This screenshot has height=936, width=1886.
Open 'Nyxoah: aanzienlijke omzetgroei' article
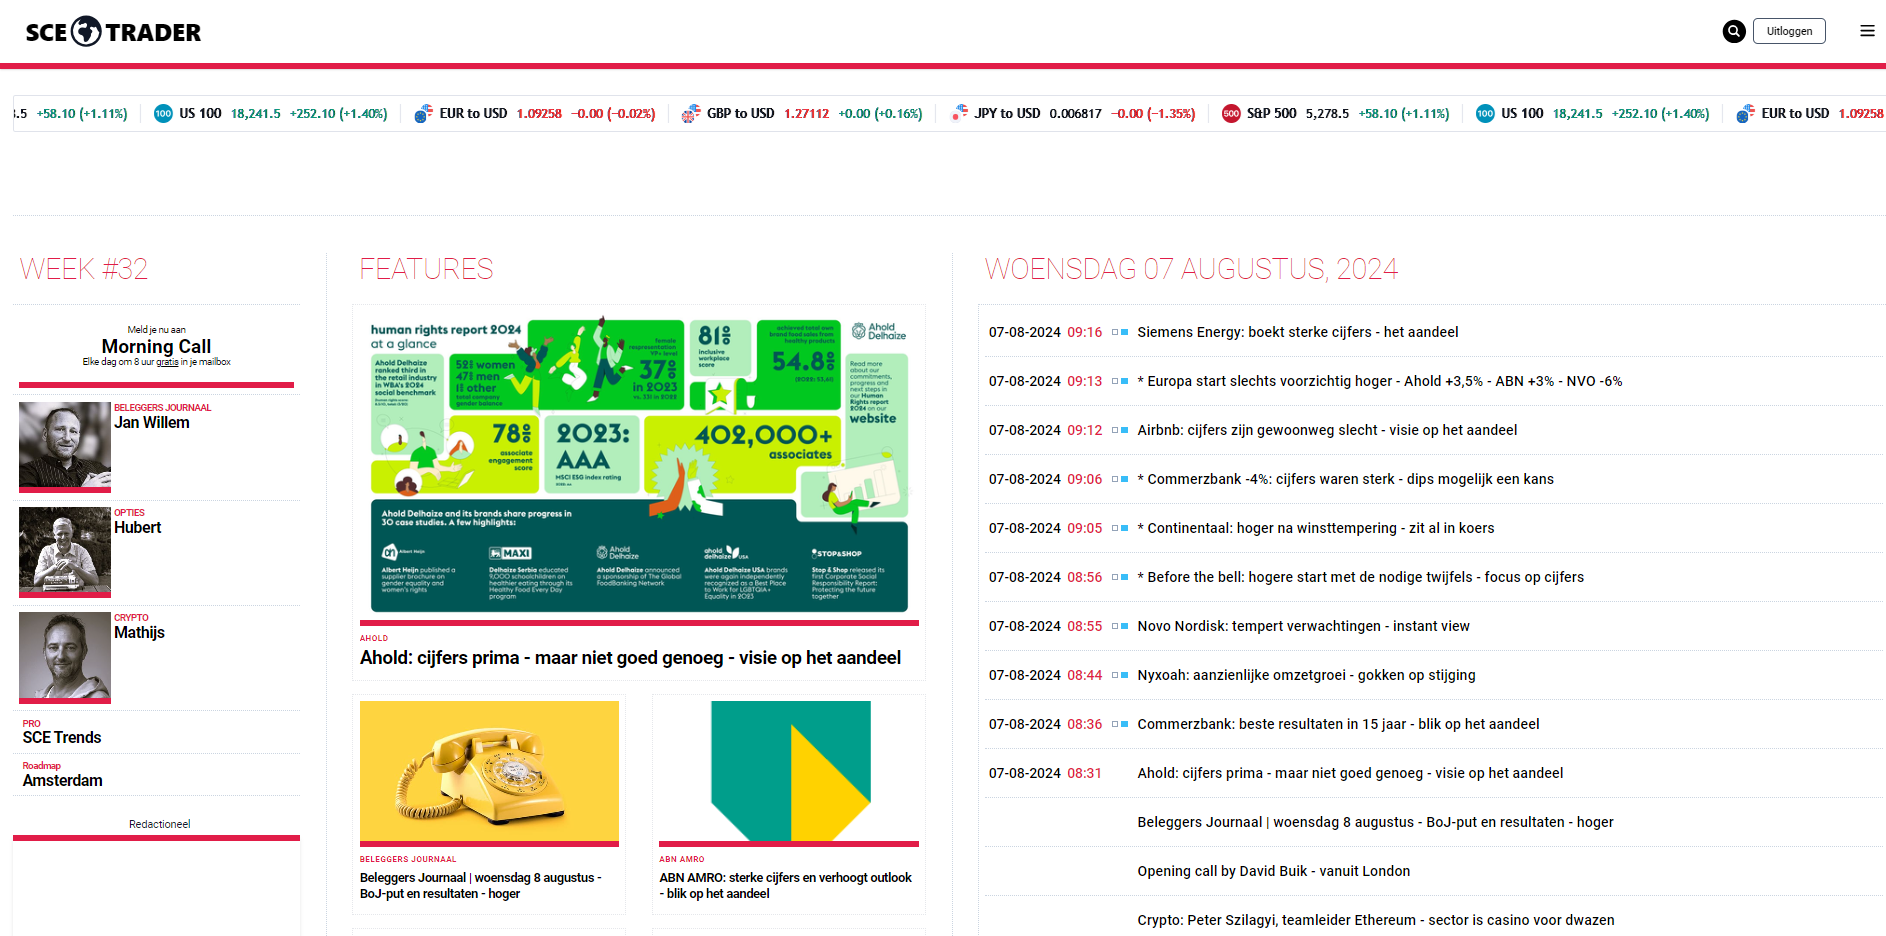coord(1306,675)
